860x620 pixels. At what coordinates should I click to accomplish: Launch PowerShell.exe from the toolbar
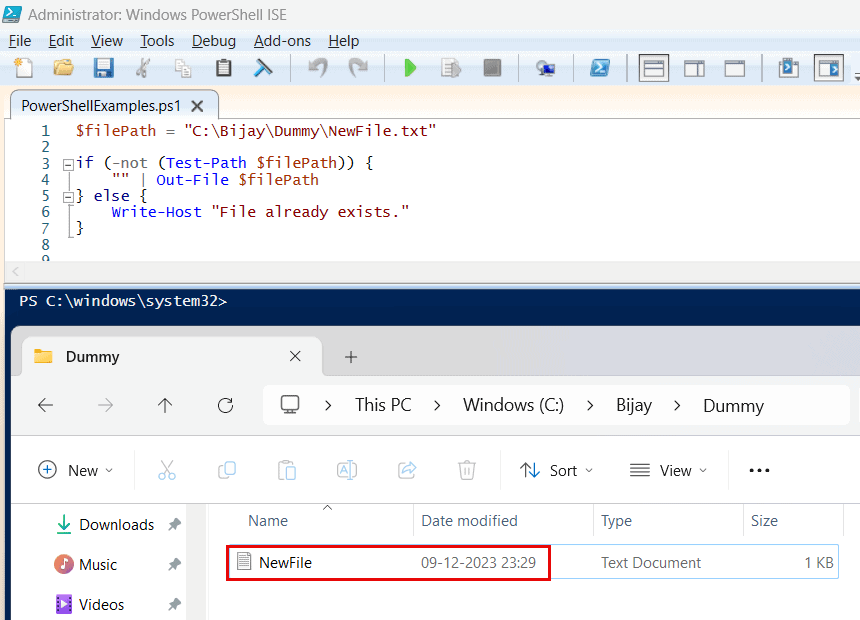[x=601, y=68]
